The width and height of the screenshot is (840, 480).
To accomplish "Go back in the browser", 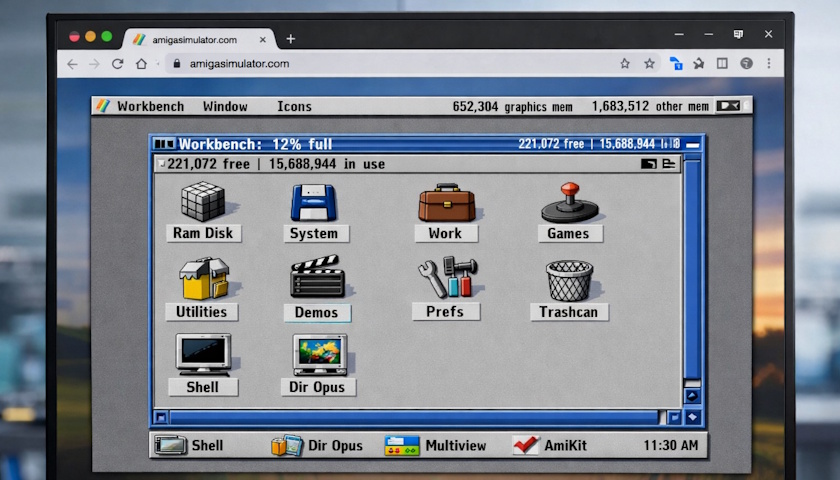I will pyautogui.click(x=72, y=64).
